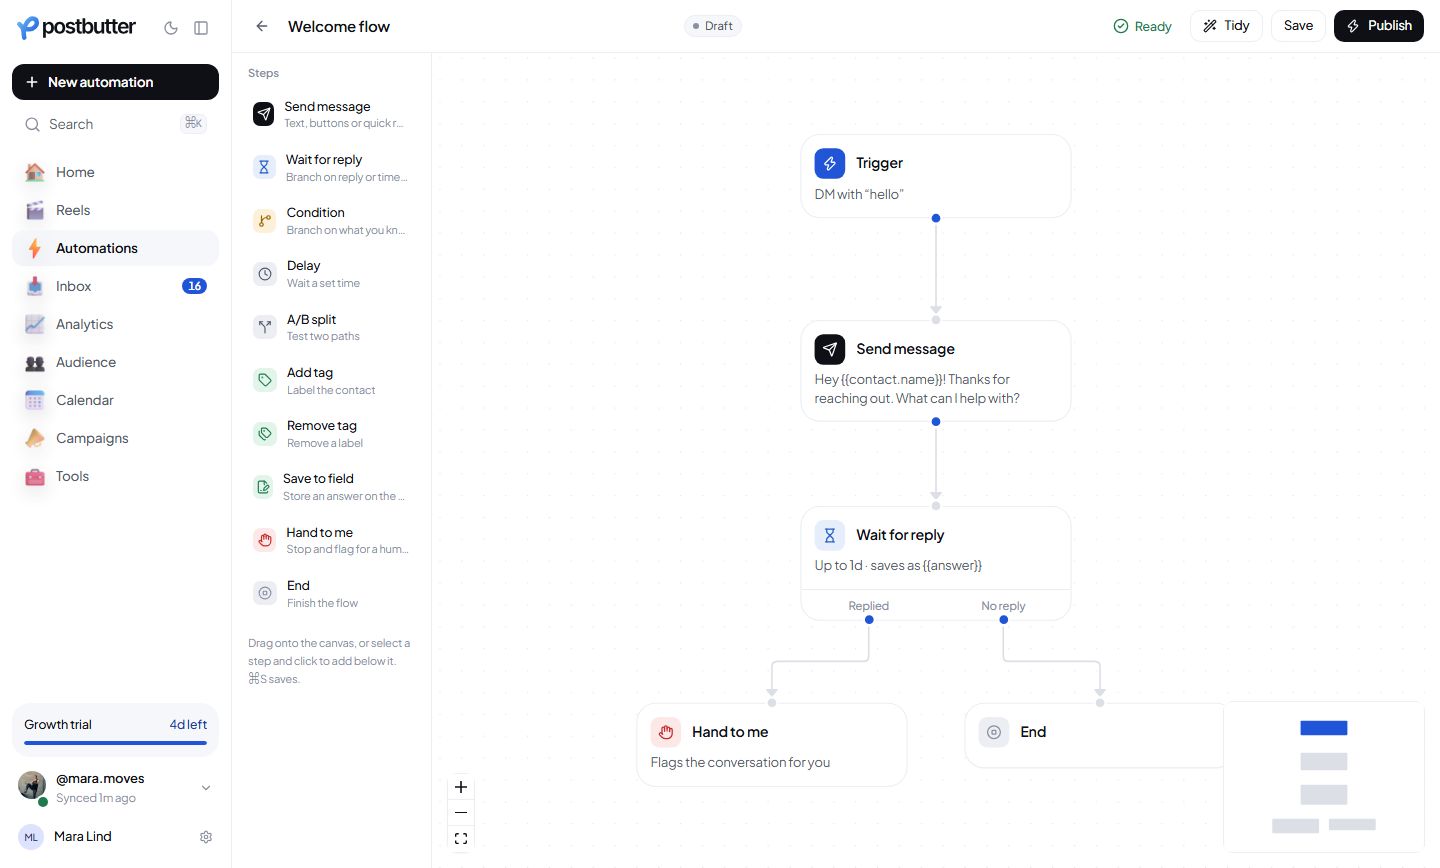This screenshot has width=1440, height=868.
Task: Expand the @mara.moves account chevron
Action: pos(206,788)
